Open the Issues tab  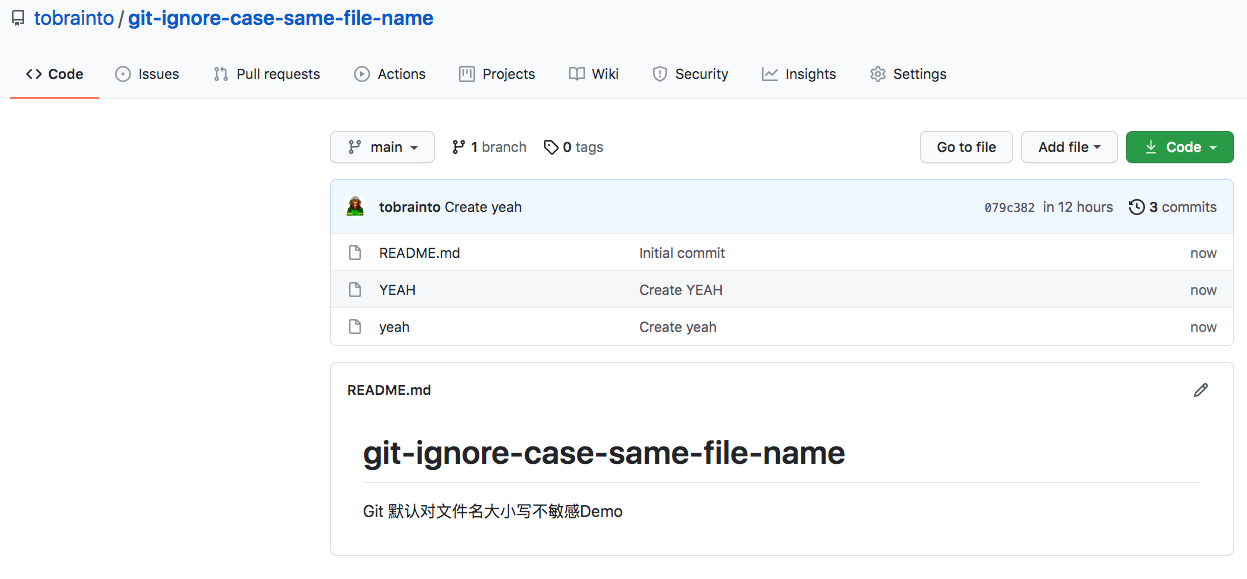(x=147, y=74)
